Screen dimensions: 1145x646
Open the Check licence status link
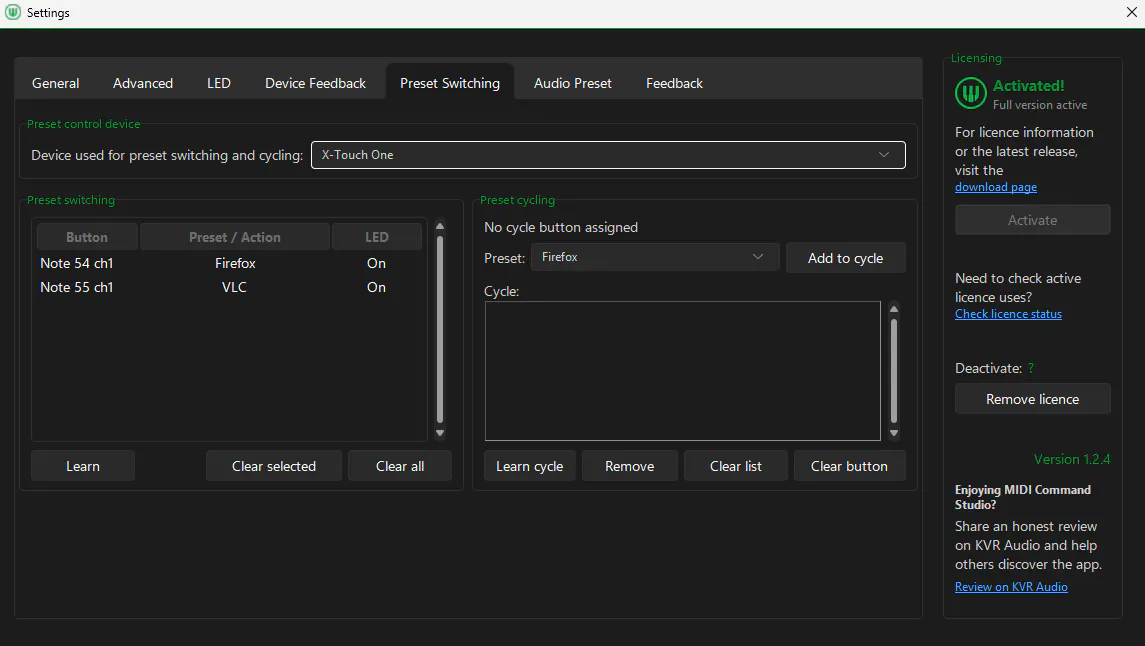tap(1008, 314)
